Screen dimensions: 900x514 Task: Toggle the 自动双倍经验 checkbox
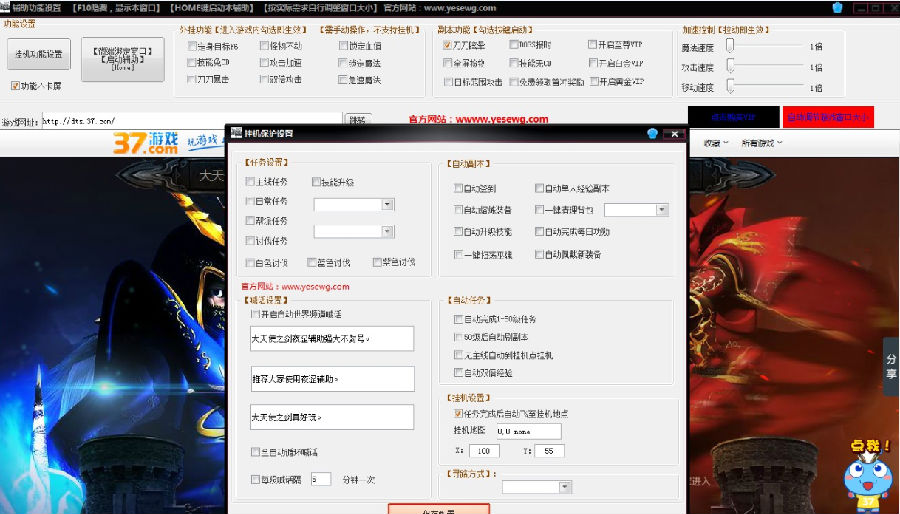(458, 372)
